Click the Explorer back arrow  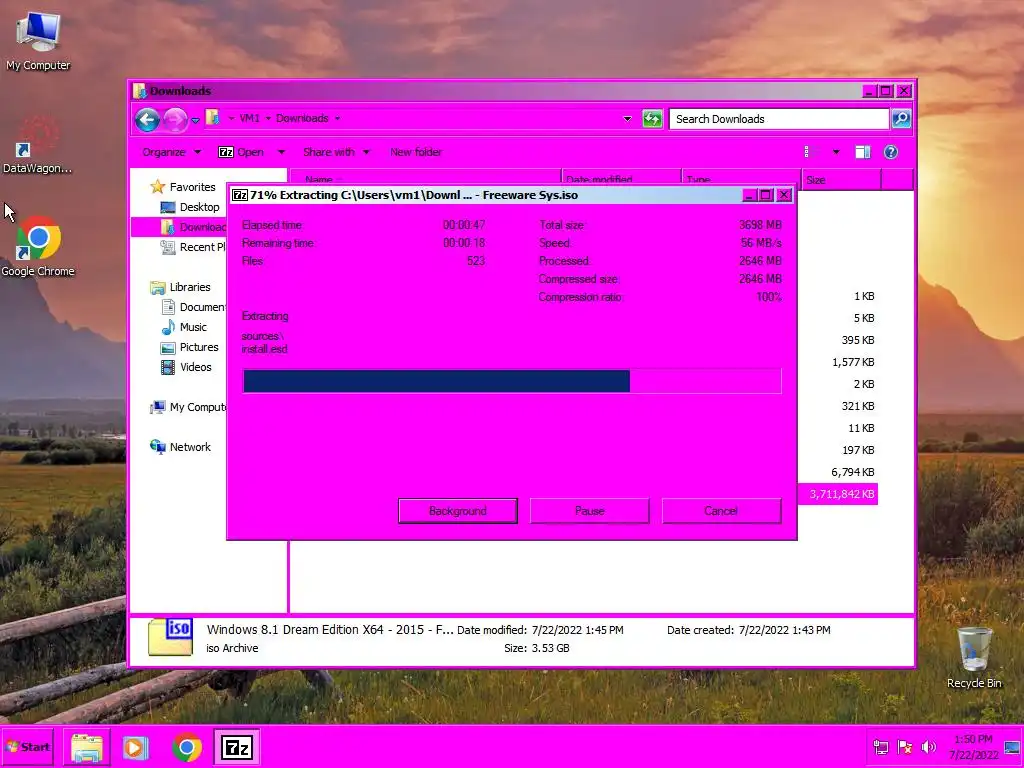(x=148, y=119)
